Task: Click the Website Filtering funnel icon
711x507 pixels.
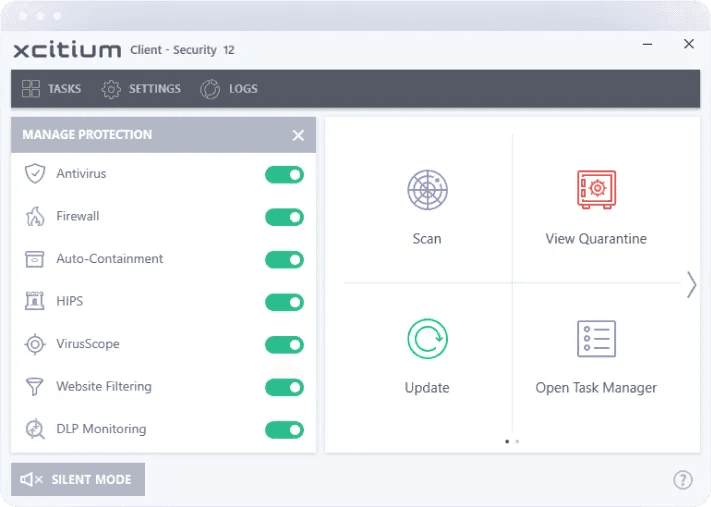Action: pos(34,387)
